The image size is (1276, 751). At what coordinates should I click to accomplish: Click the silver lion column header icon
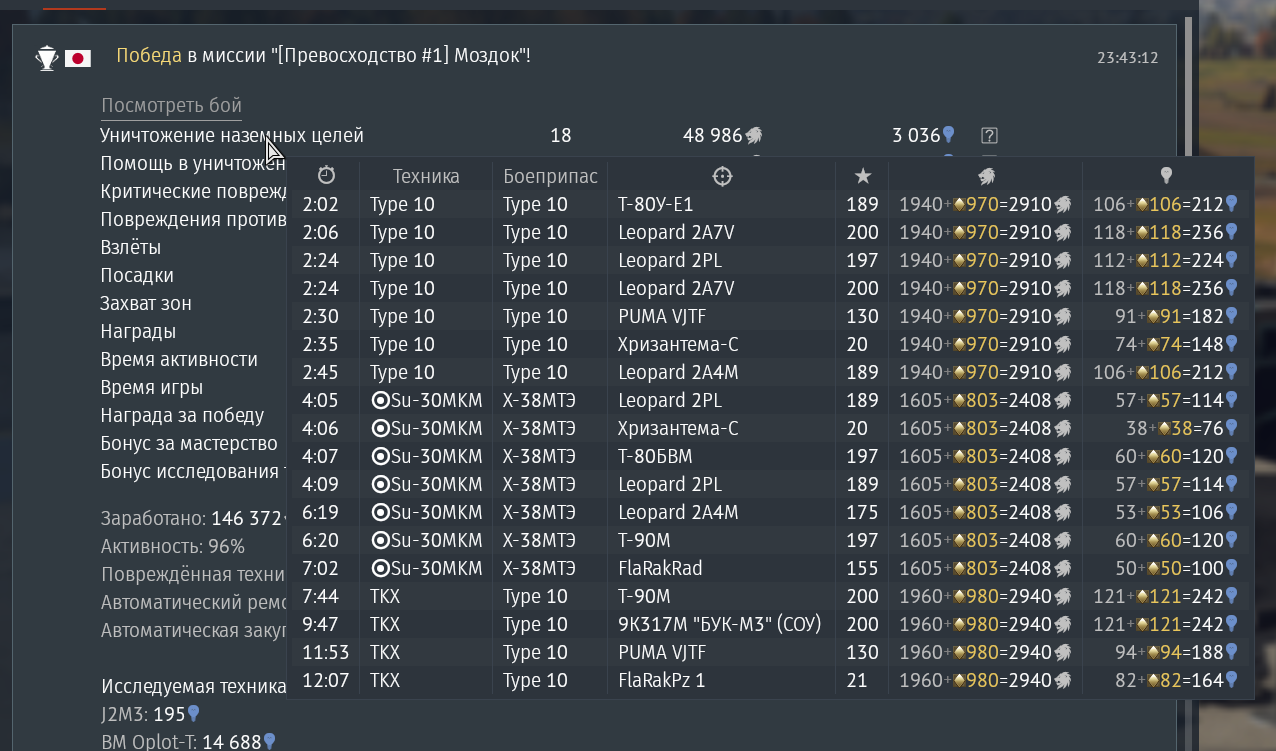986,176
